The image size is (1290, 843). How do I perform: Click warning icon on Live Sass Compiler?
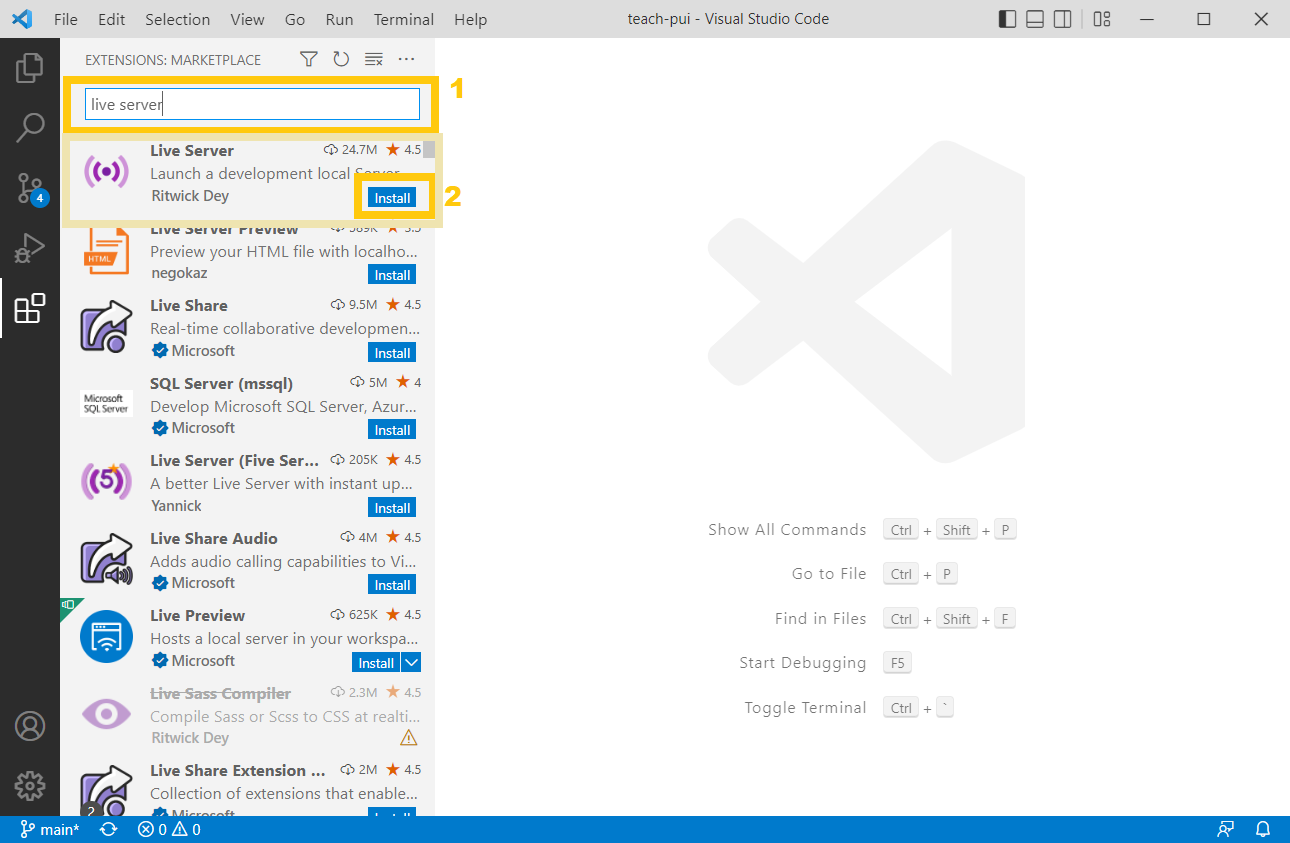pyautogui.click(x=409, y=738)
